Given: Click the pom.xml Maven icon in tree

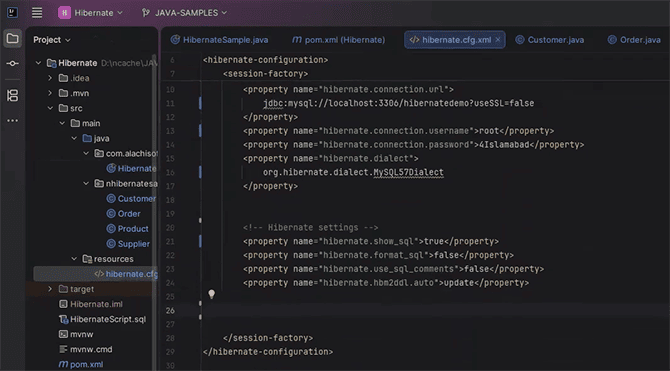Looking at the screenshot, I should [63, 365].
